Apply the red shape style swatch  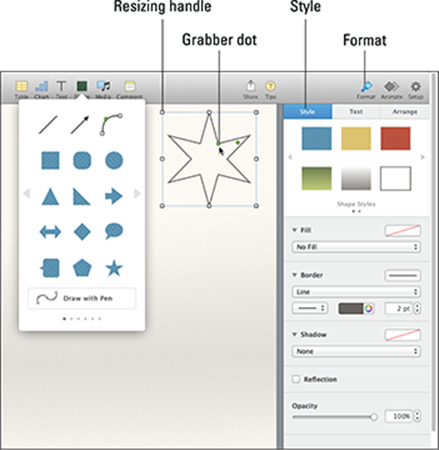(395, 138)
